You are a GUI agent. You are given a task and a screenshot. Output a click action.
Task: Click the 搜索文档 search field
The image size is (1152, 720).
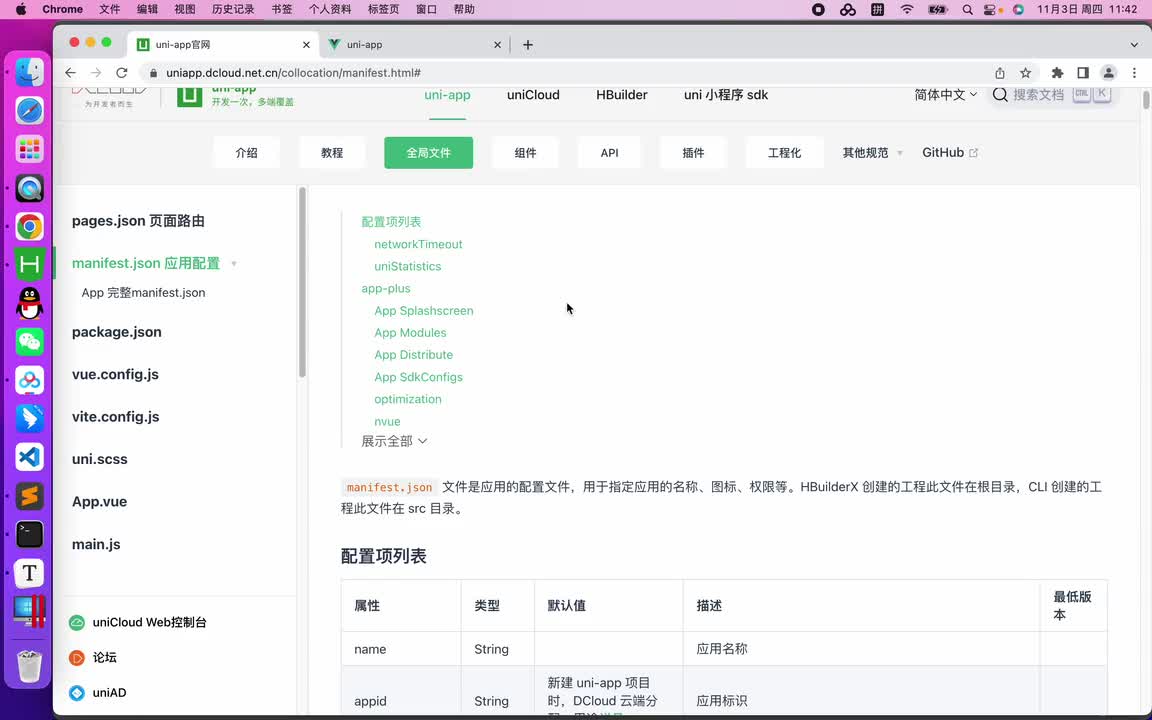click(x=1051, y=95)
